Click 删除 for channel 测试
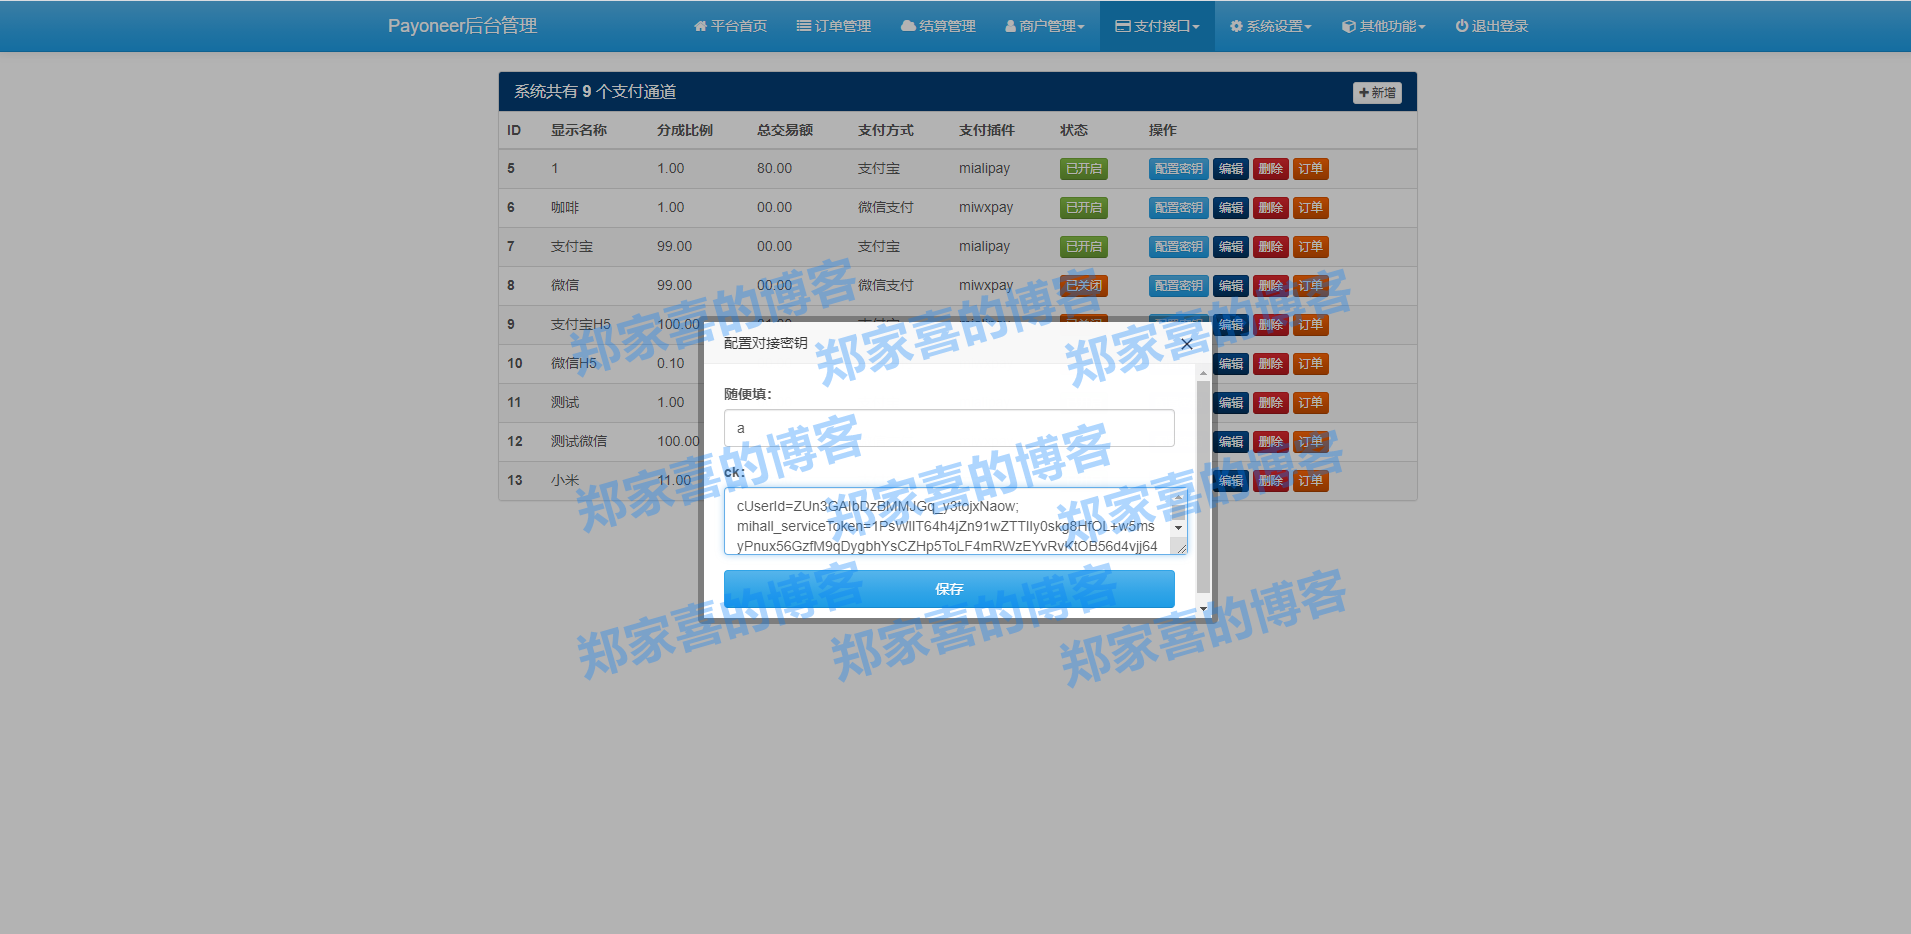The height and width of the screenshot is (934, 1911). [x=1270, y=403]
